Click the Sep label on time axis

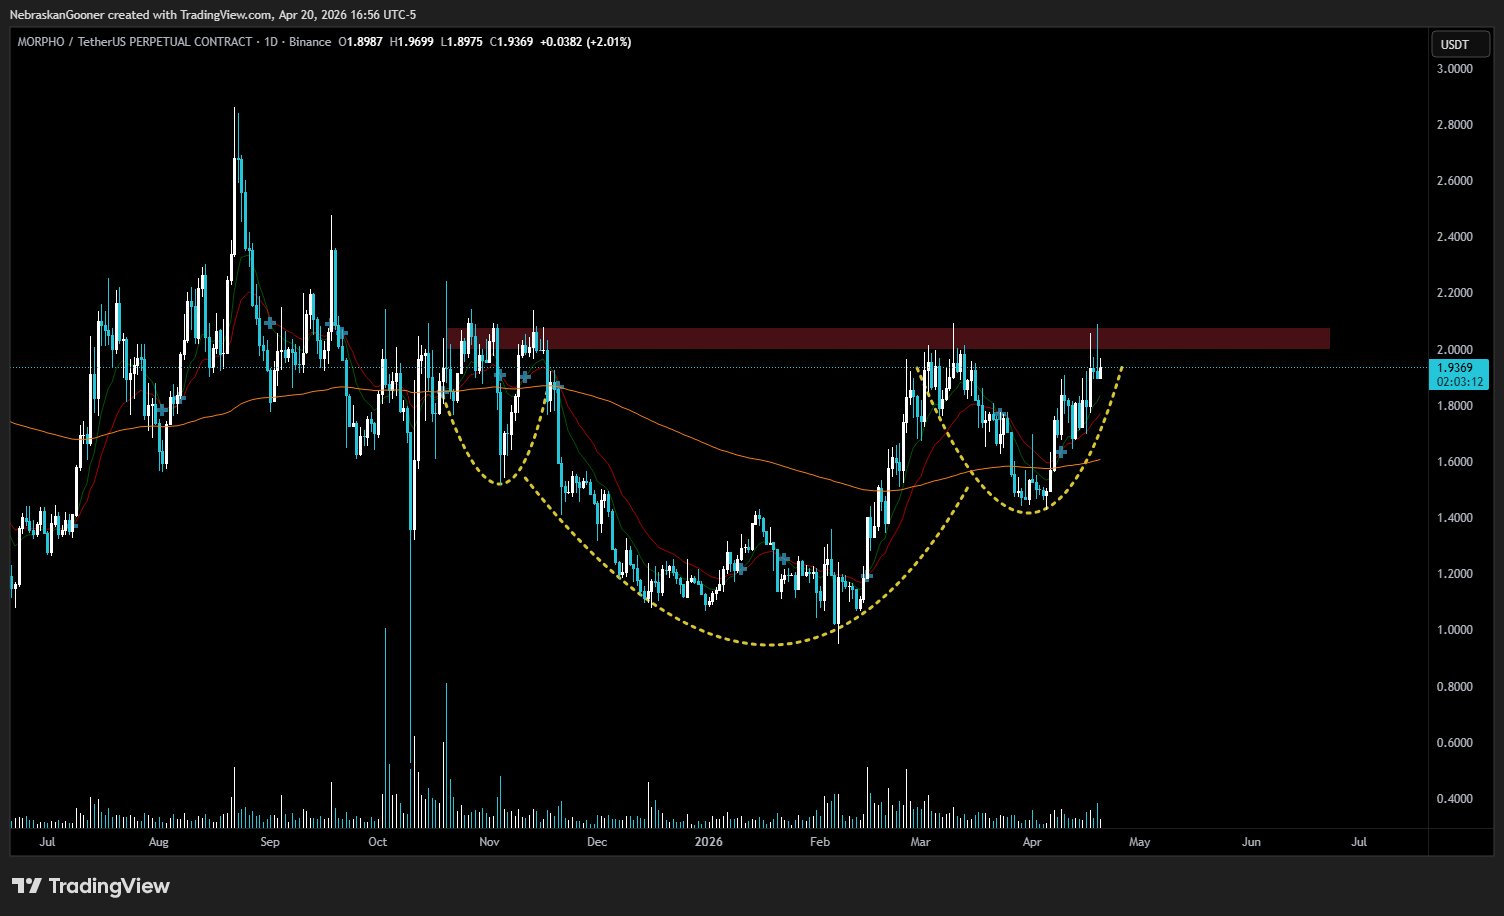269,842
